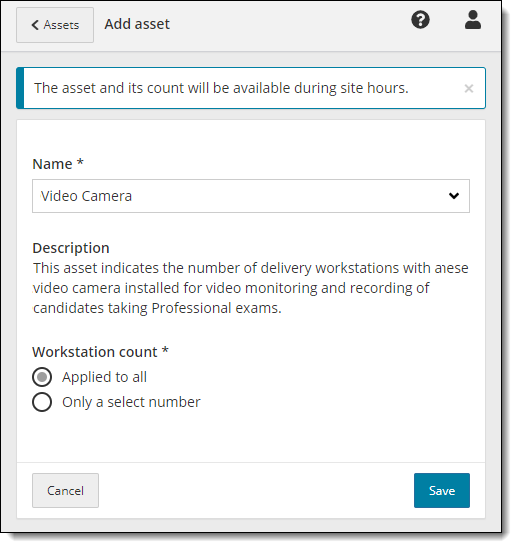
Task: Go back to the Assets page
Action: 55,25
